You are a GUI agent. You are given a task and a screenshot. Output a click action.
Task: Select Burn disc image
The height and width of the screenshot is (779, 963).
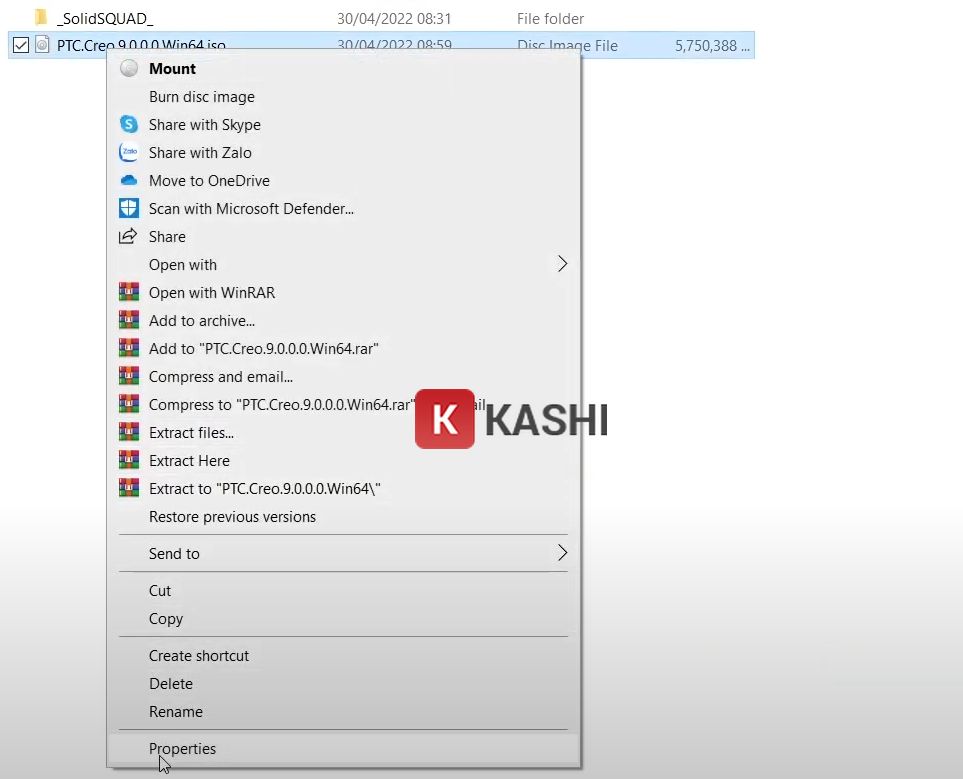[201, 97]
